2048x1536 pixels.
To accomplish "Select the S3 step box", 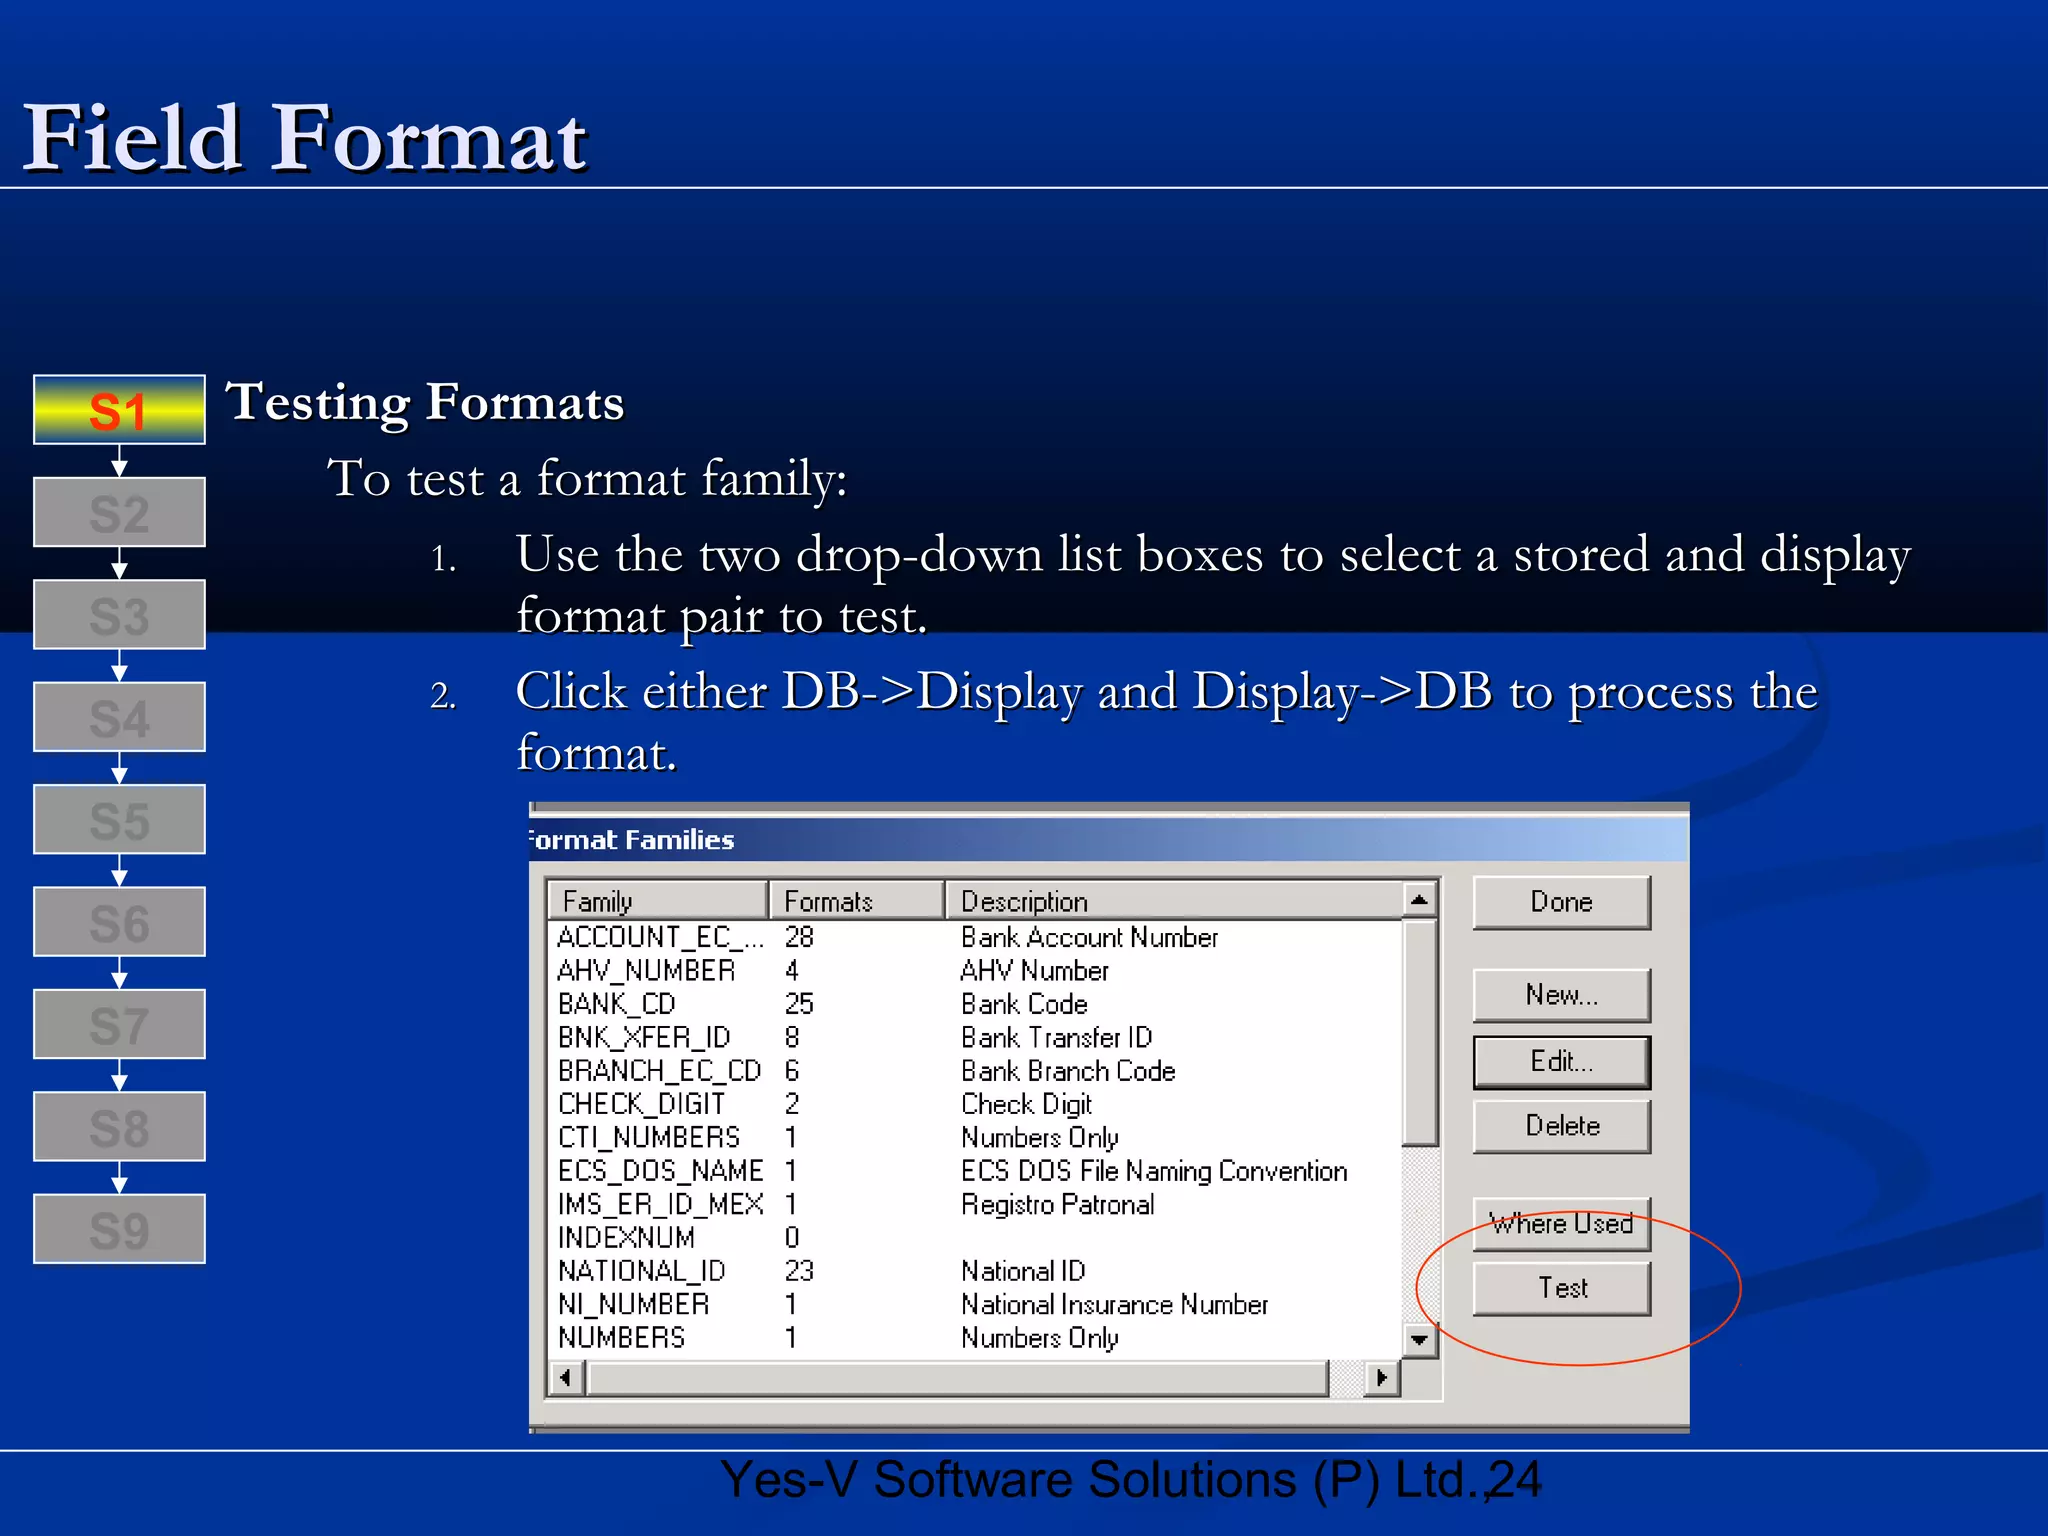I will [x=119, y=615].
